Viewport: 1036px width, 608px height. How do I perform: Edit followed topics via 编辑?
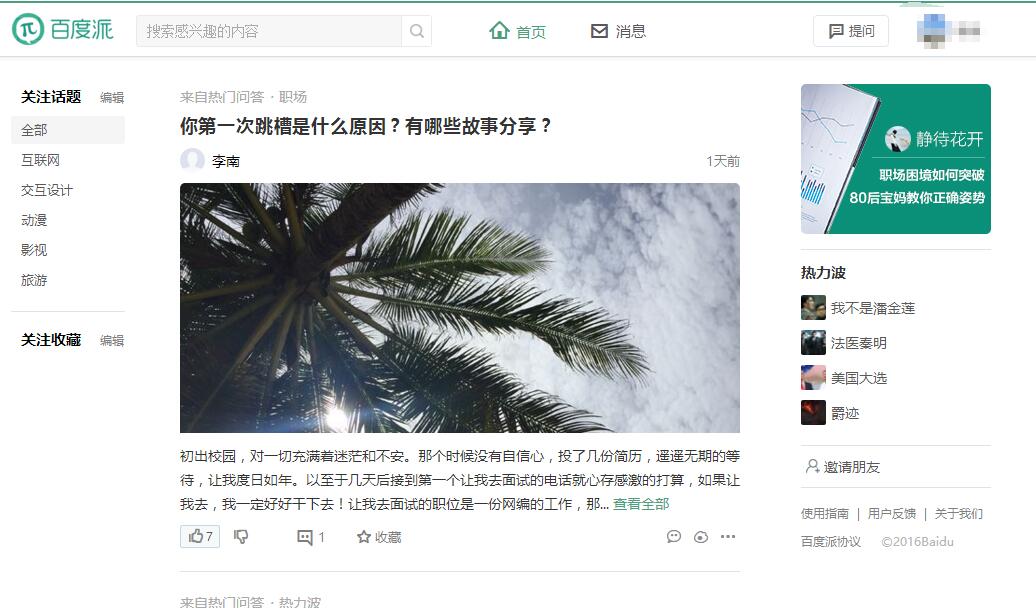tap(112, 98)
